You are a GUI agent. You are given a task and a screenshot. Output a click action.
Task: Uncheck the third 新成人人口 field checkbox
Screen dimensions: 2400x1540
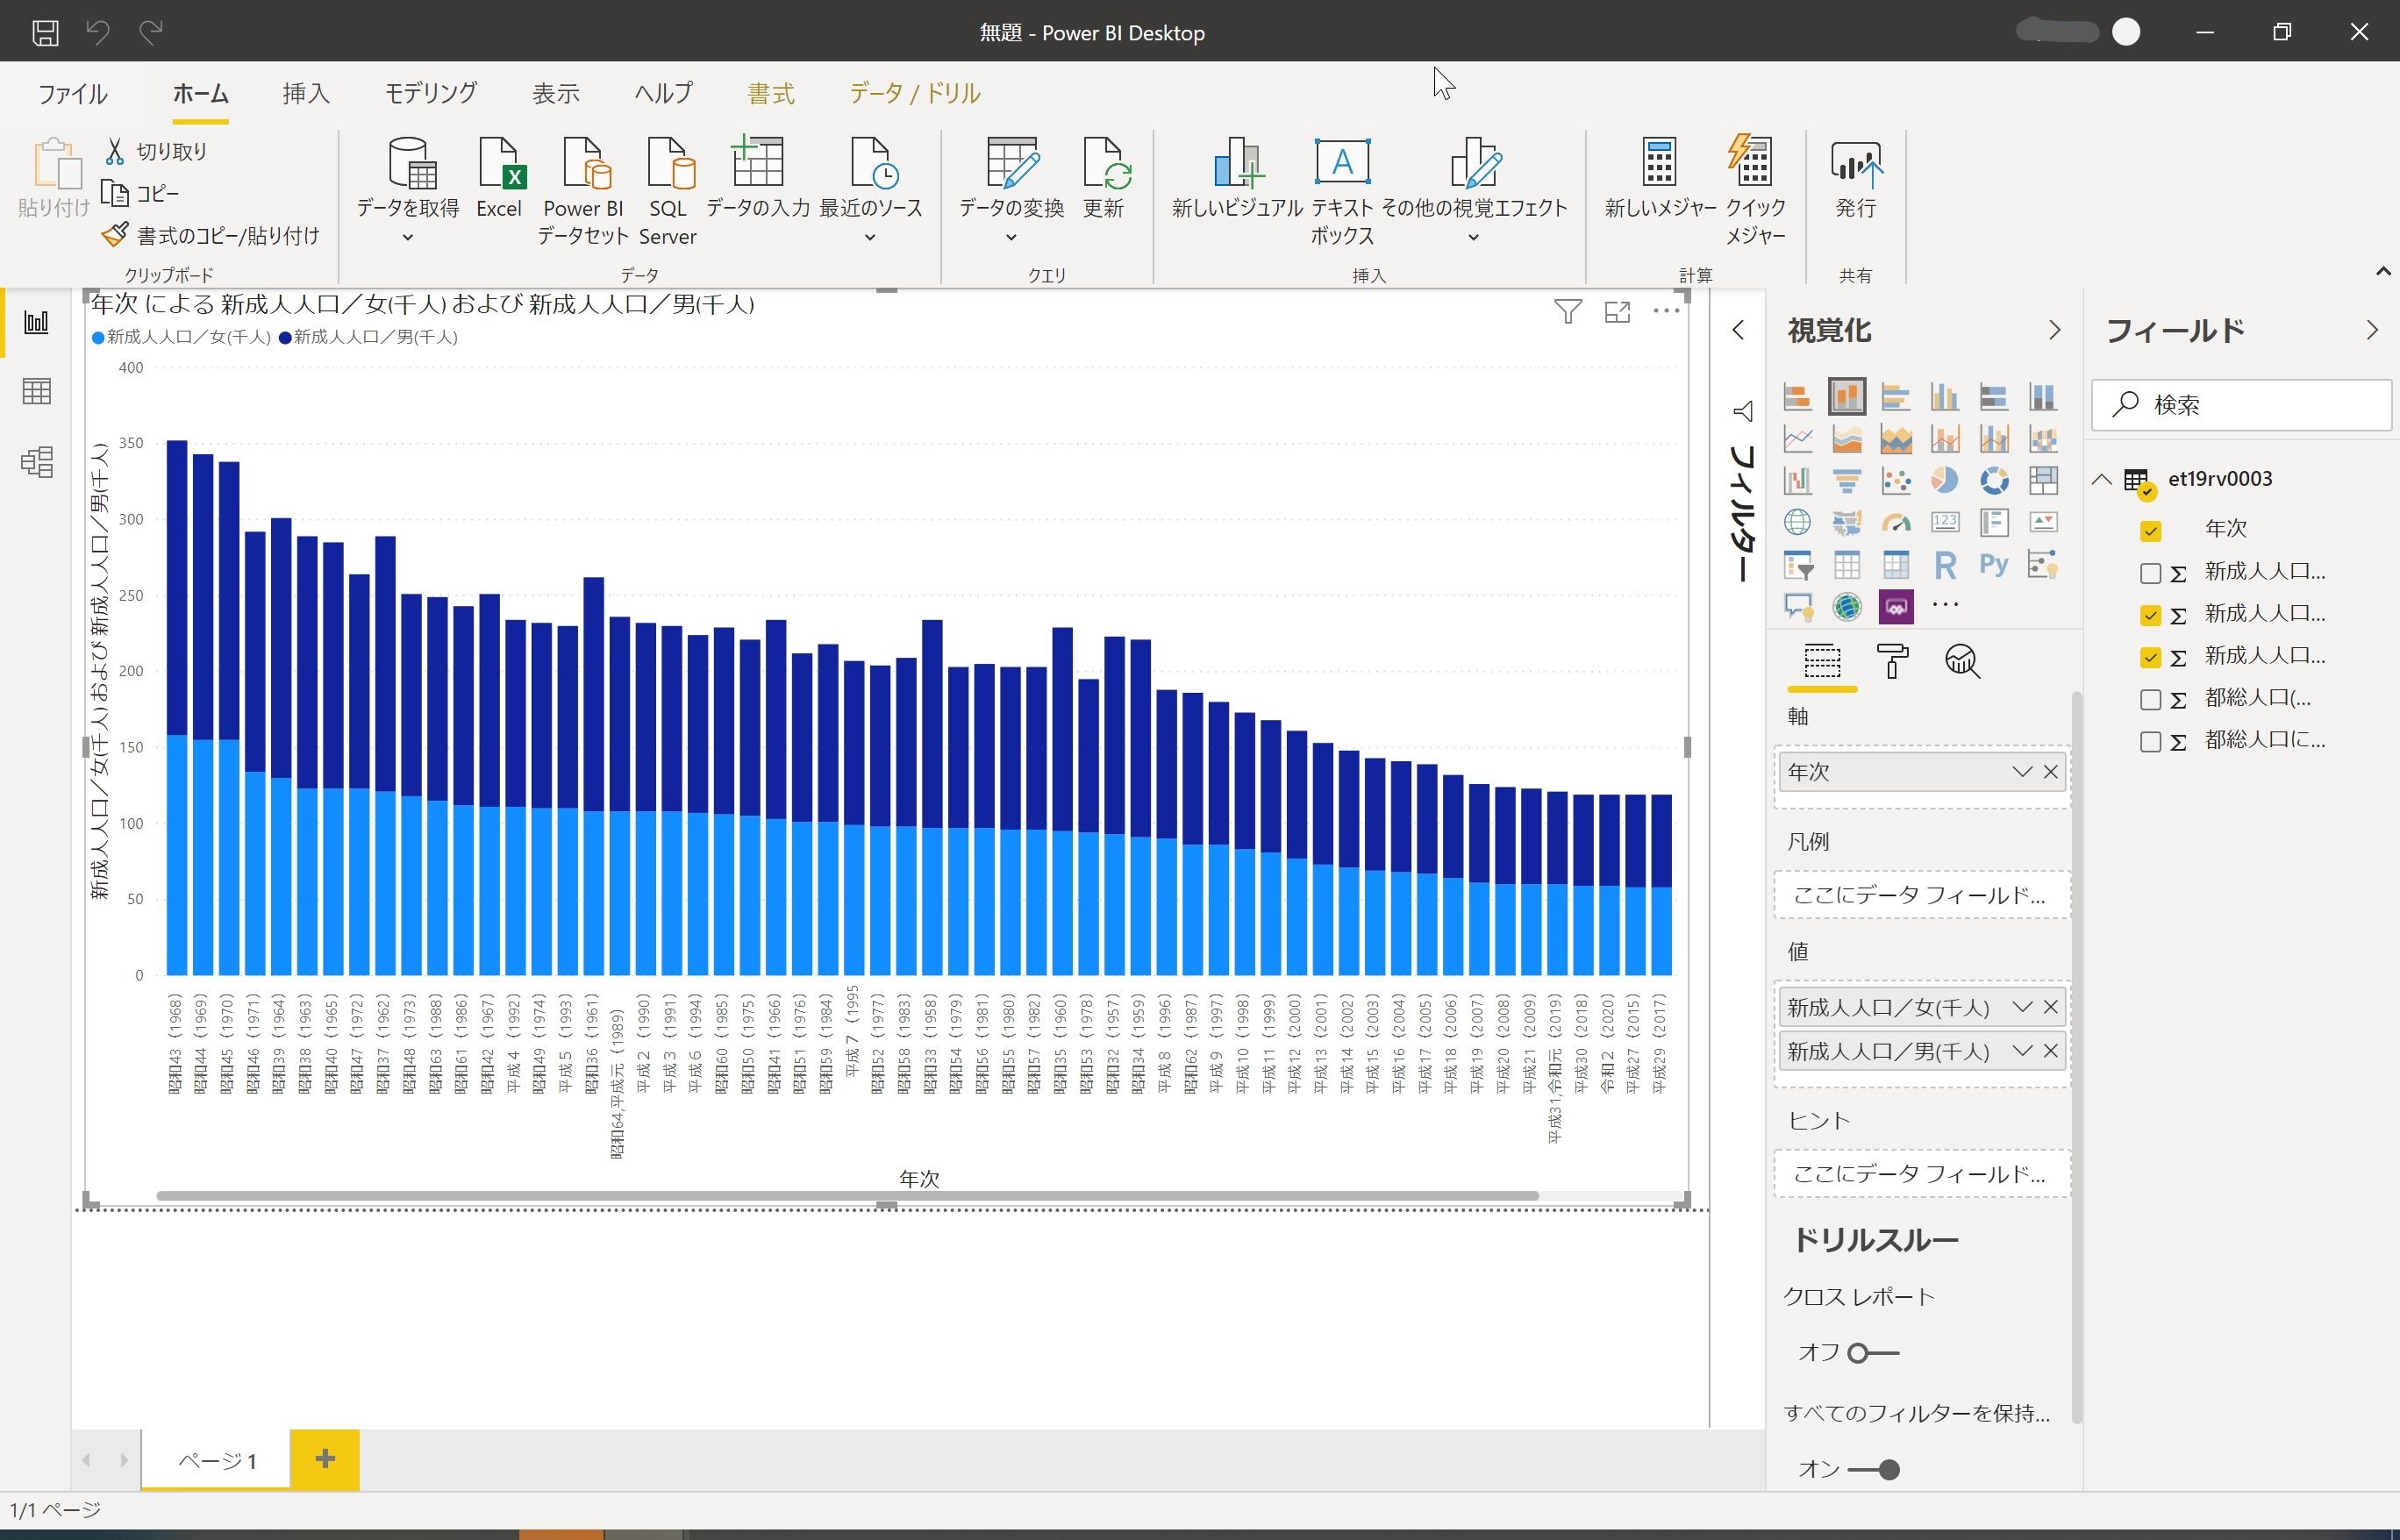(x=2150, y=657)
